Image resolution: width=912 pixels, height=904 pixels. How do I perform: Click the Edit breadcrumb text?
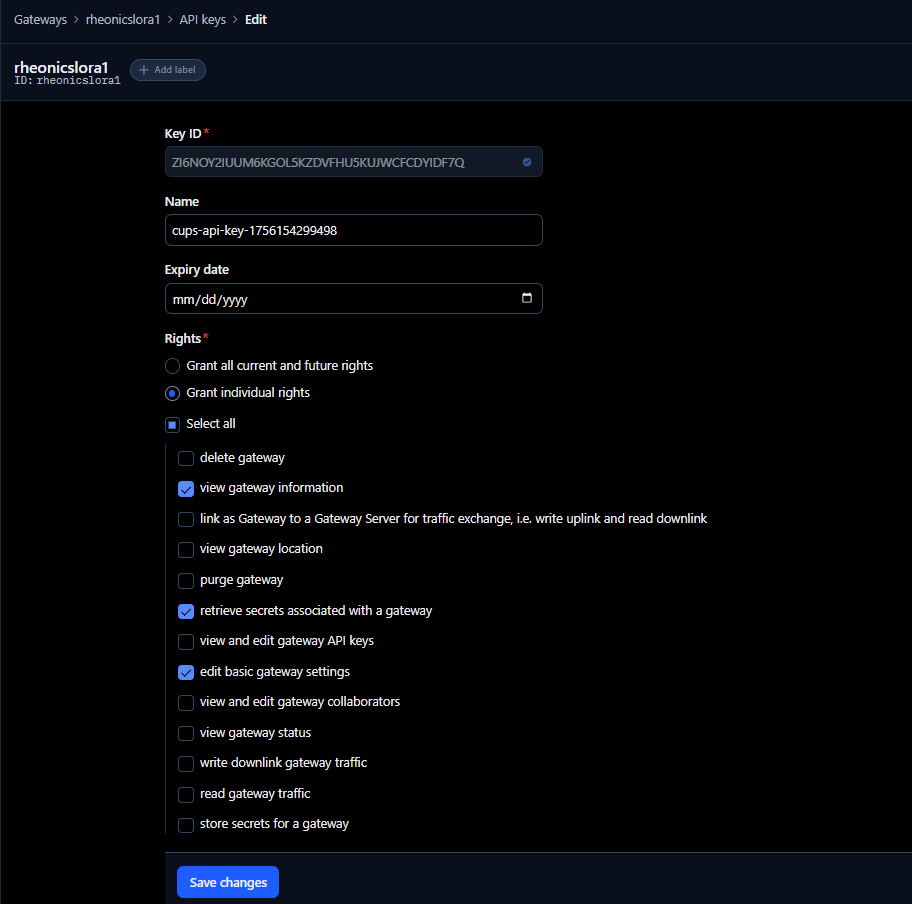tap(256, 20)
